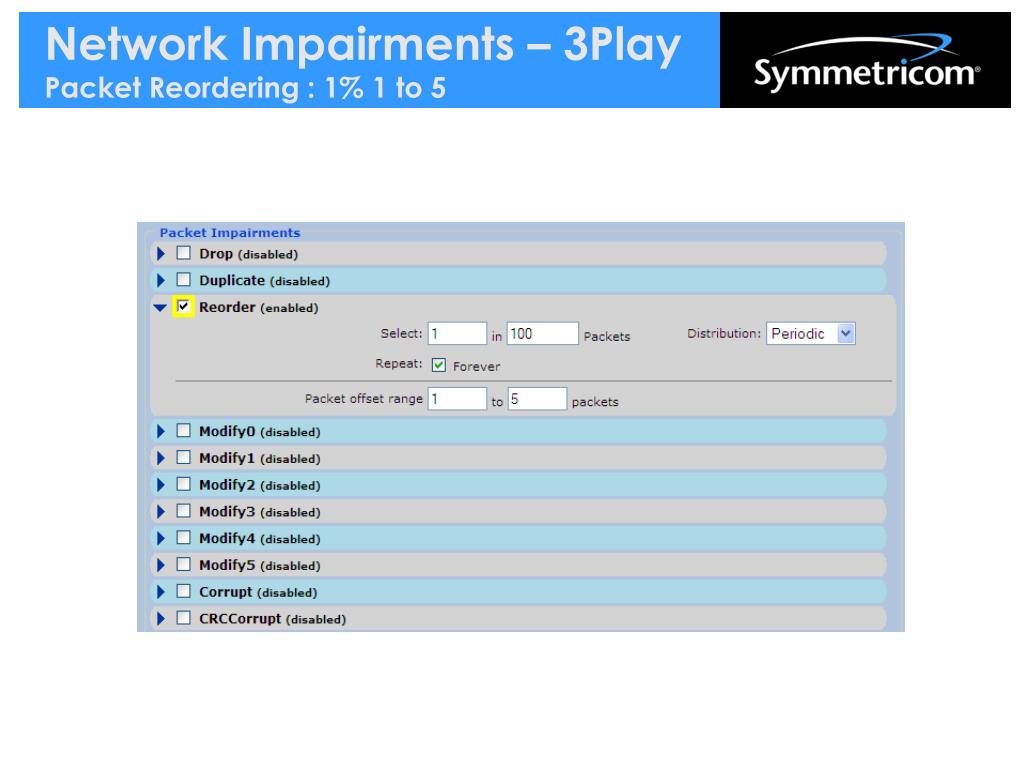Click the Duplicate (disabled) label
The image size is (1024, 768).
(264, 281)
